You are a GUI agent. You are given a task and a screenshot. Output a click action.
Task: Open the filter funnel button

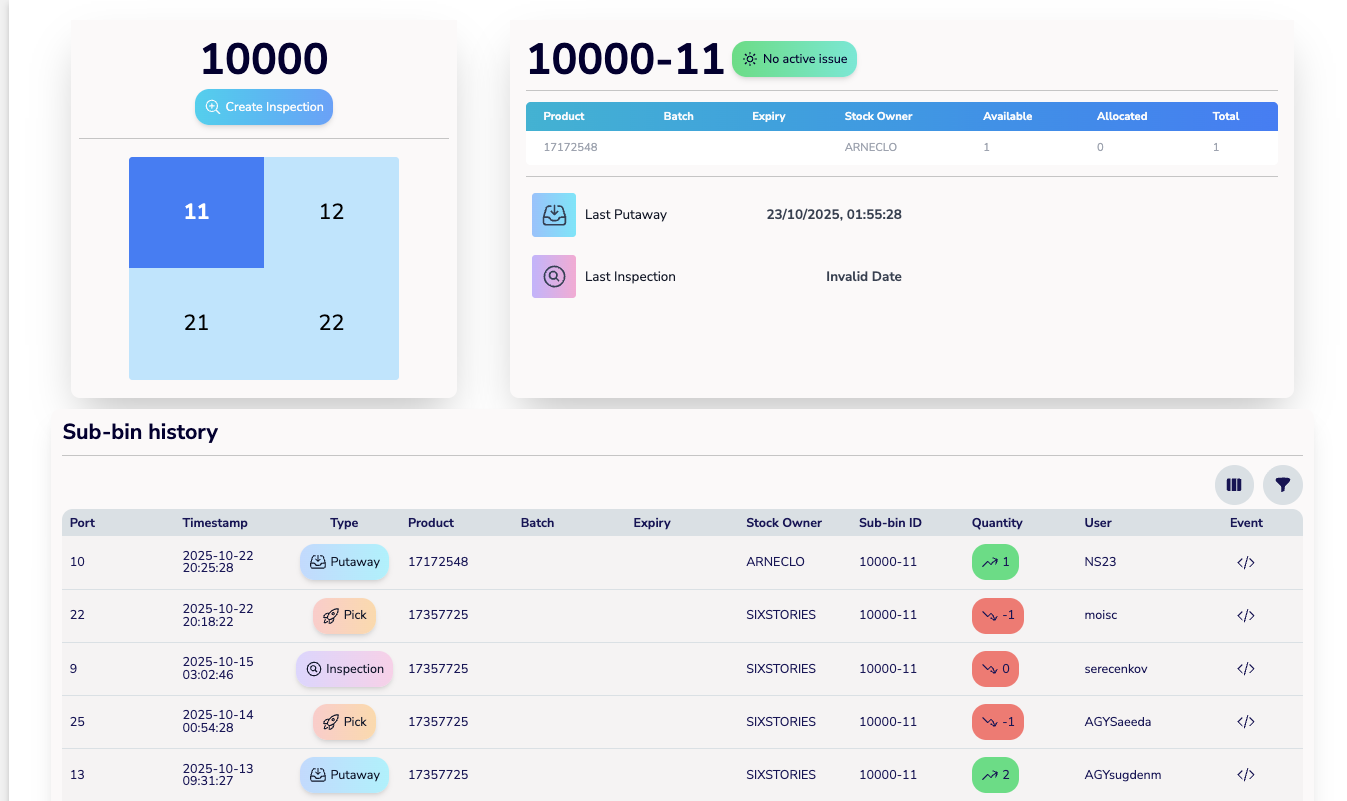[1283, 485]
